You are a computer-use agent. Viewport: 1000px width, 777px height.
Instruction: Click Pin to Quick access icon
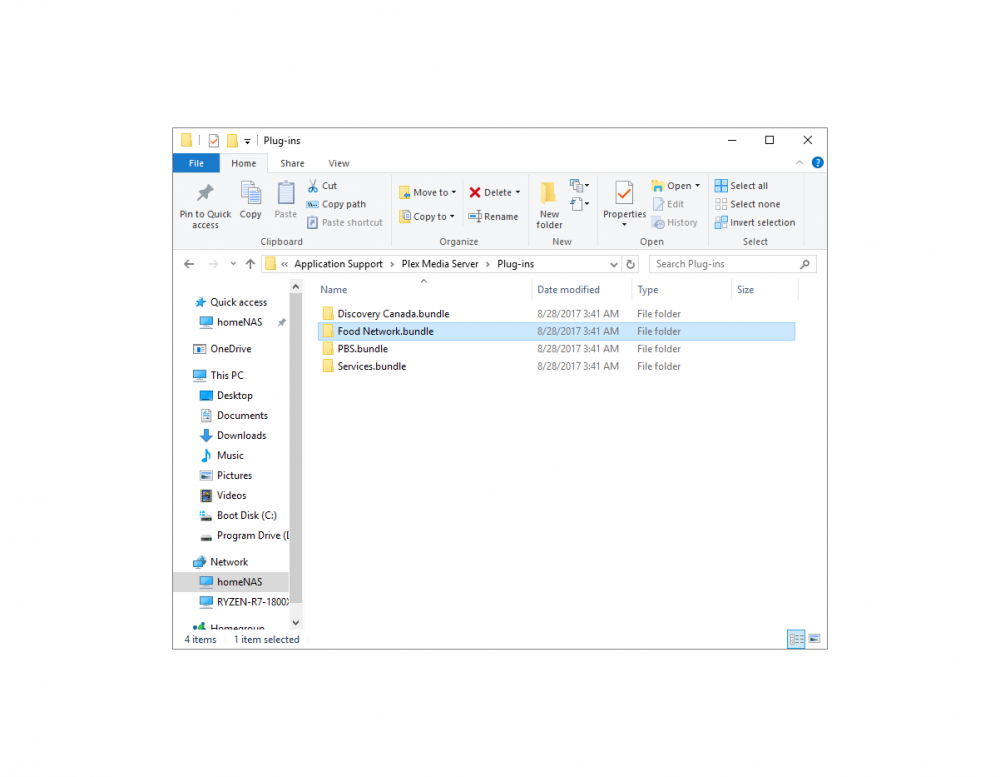205,193
